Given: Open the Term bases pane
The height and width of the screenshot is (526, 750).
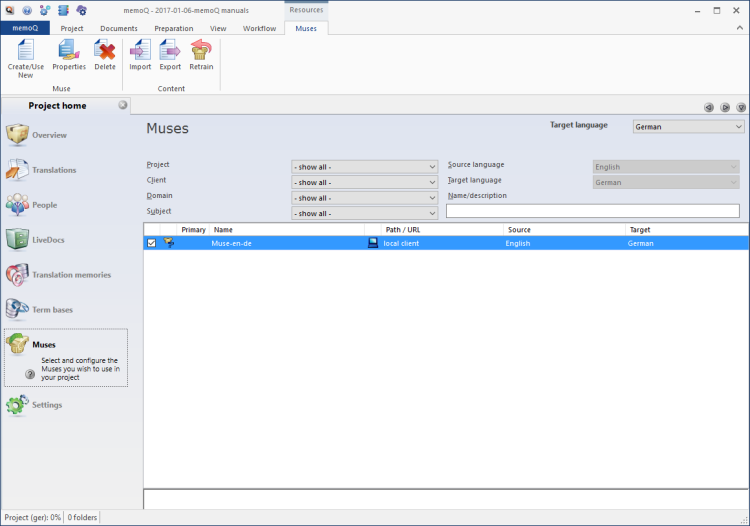Looking at the screenshot, I should pos(52,310).
